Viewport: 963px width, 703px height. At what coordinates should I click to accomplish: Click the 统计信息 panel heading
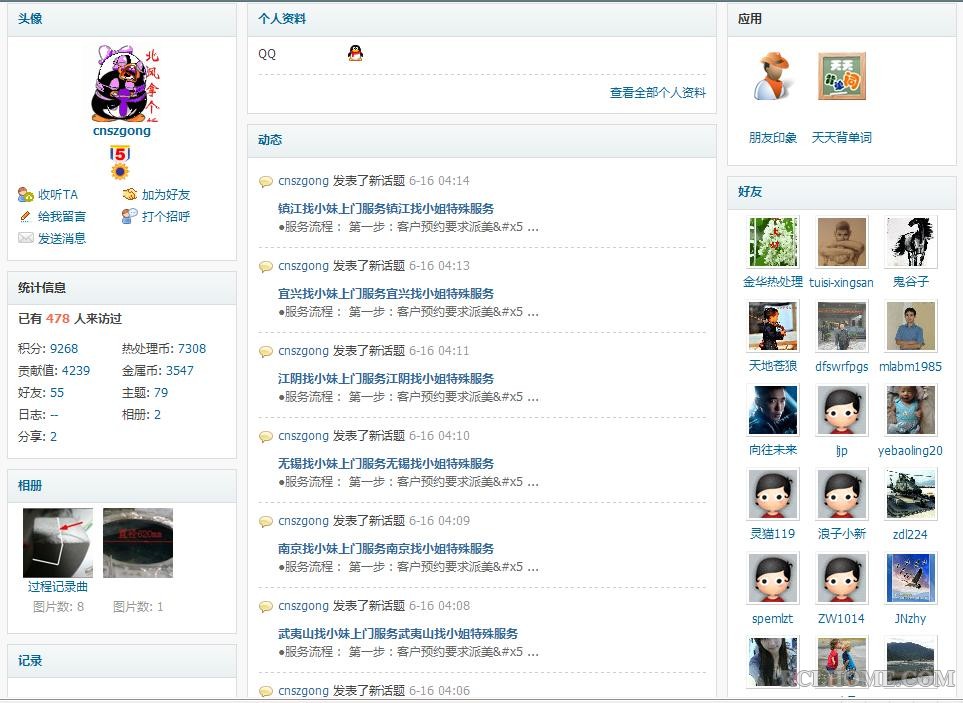click(x=42, y=287)
